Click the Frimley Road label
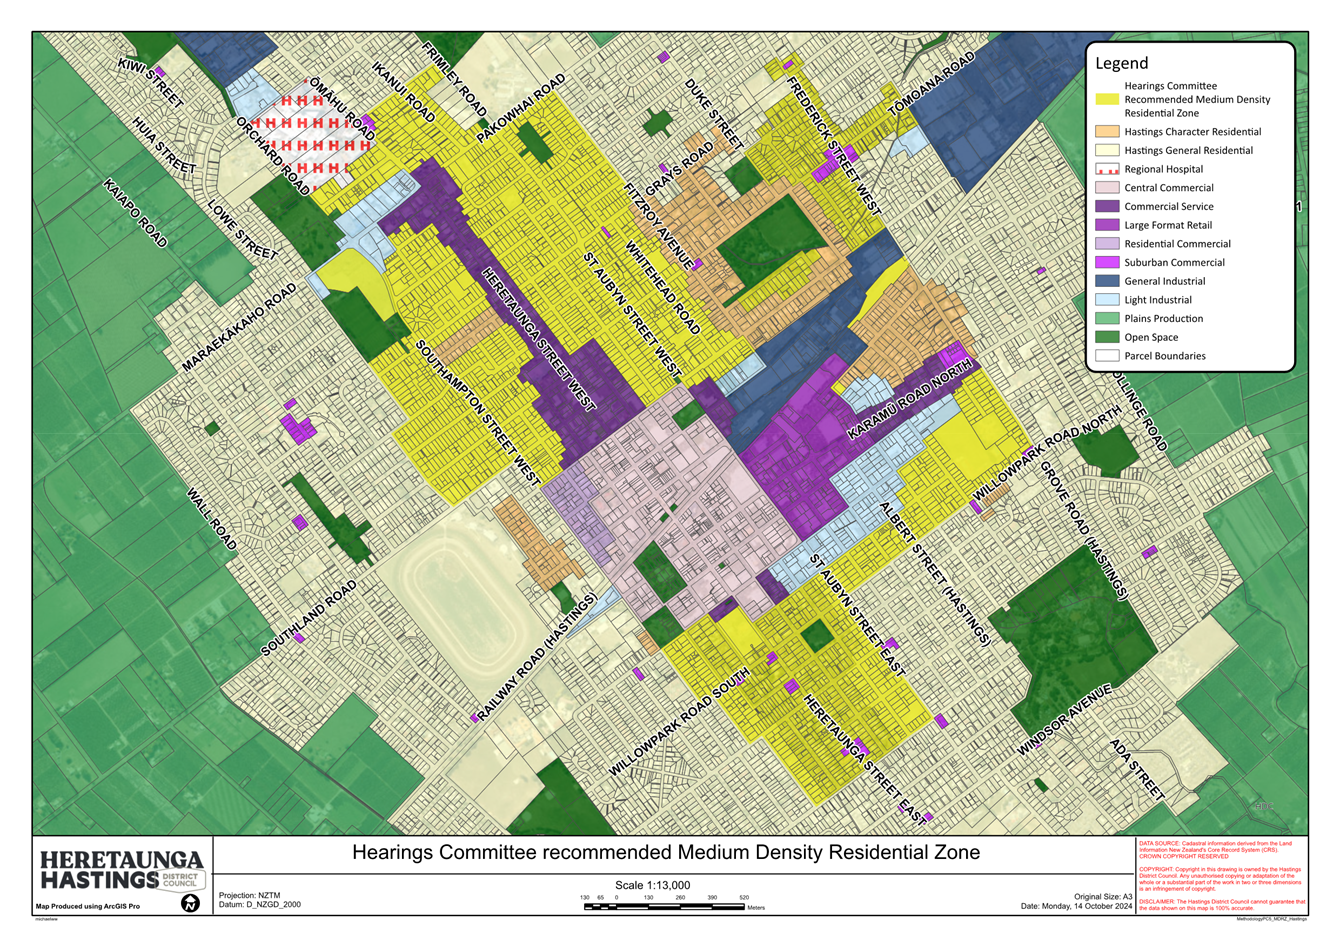This screenshot has height=947, width=1340. point(454,79)
